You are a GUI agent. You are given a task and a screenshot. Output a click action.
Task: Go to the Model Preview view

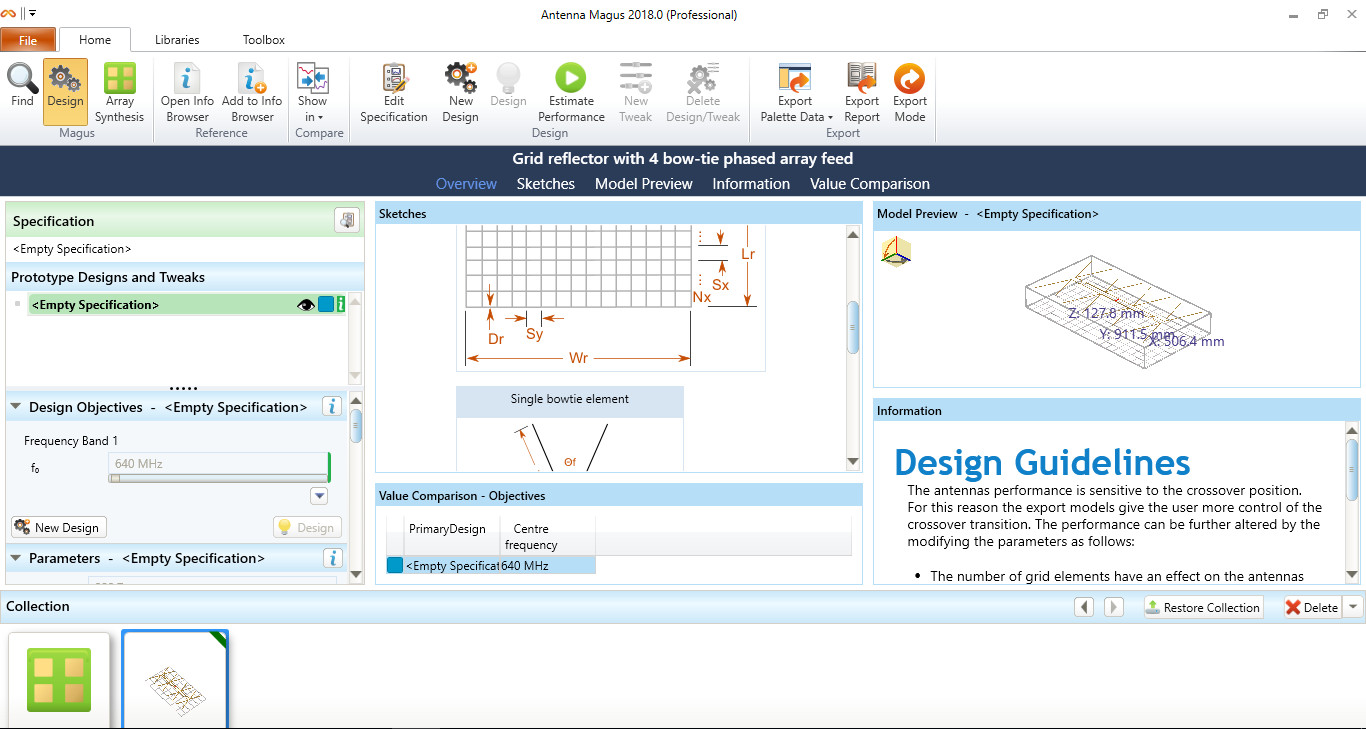point(644,184)
